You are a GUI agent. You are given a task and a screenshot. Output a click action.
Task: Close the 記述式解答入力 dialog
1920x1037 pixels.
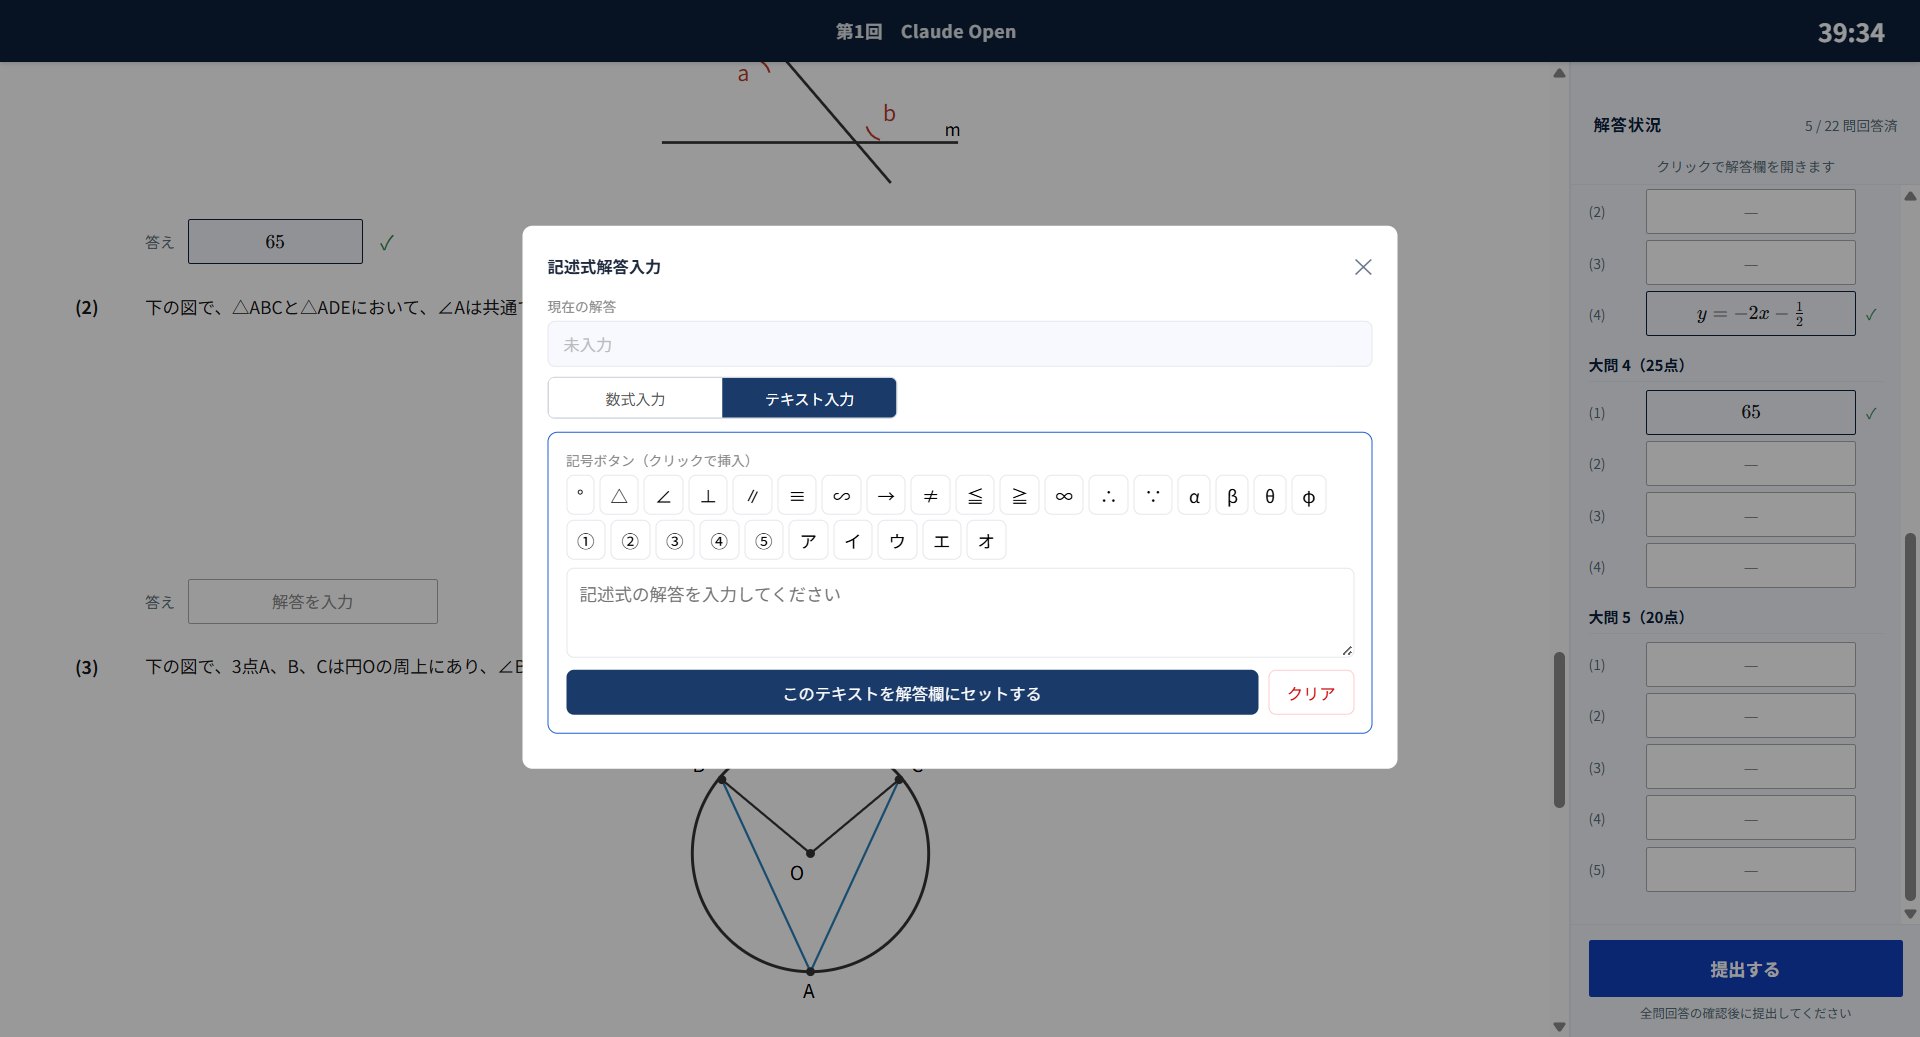coord(1363,267)
